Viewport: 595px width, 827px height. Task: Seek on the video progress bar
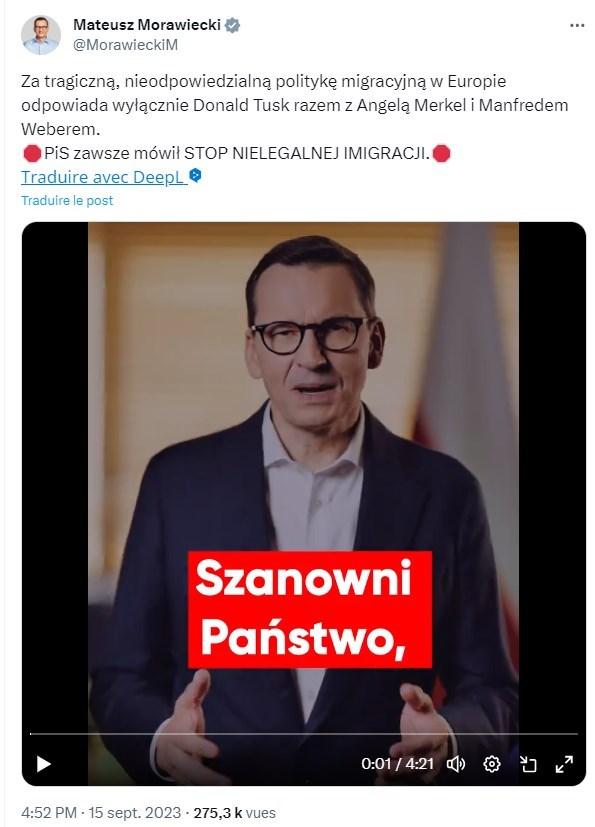304,734
